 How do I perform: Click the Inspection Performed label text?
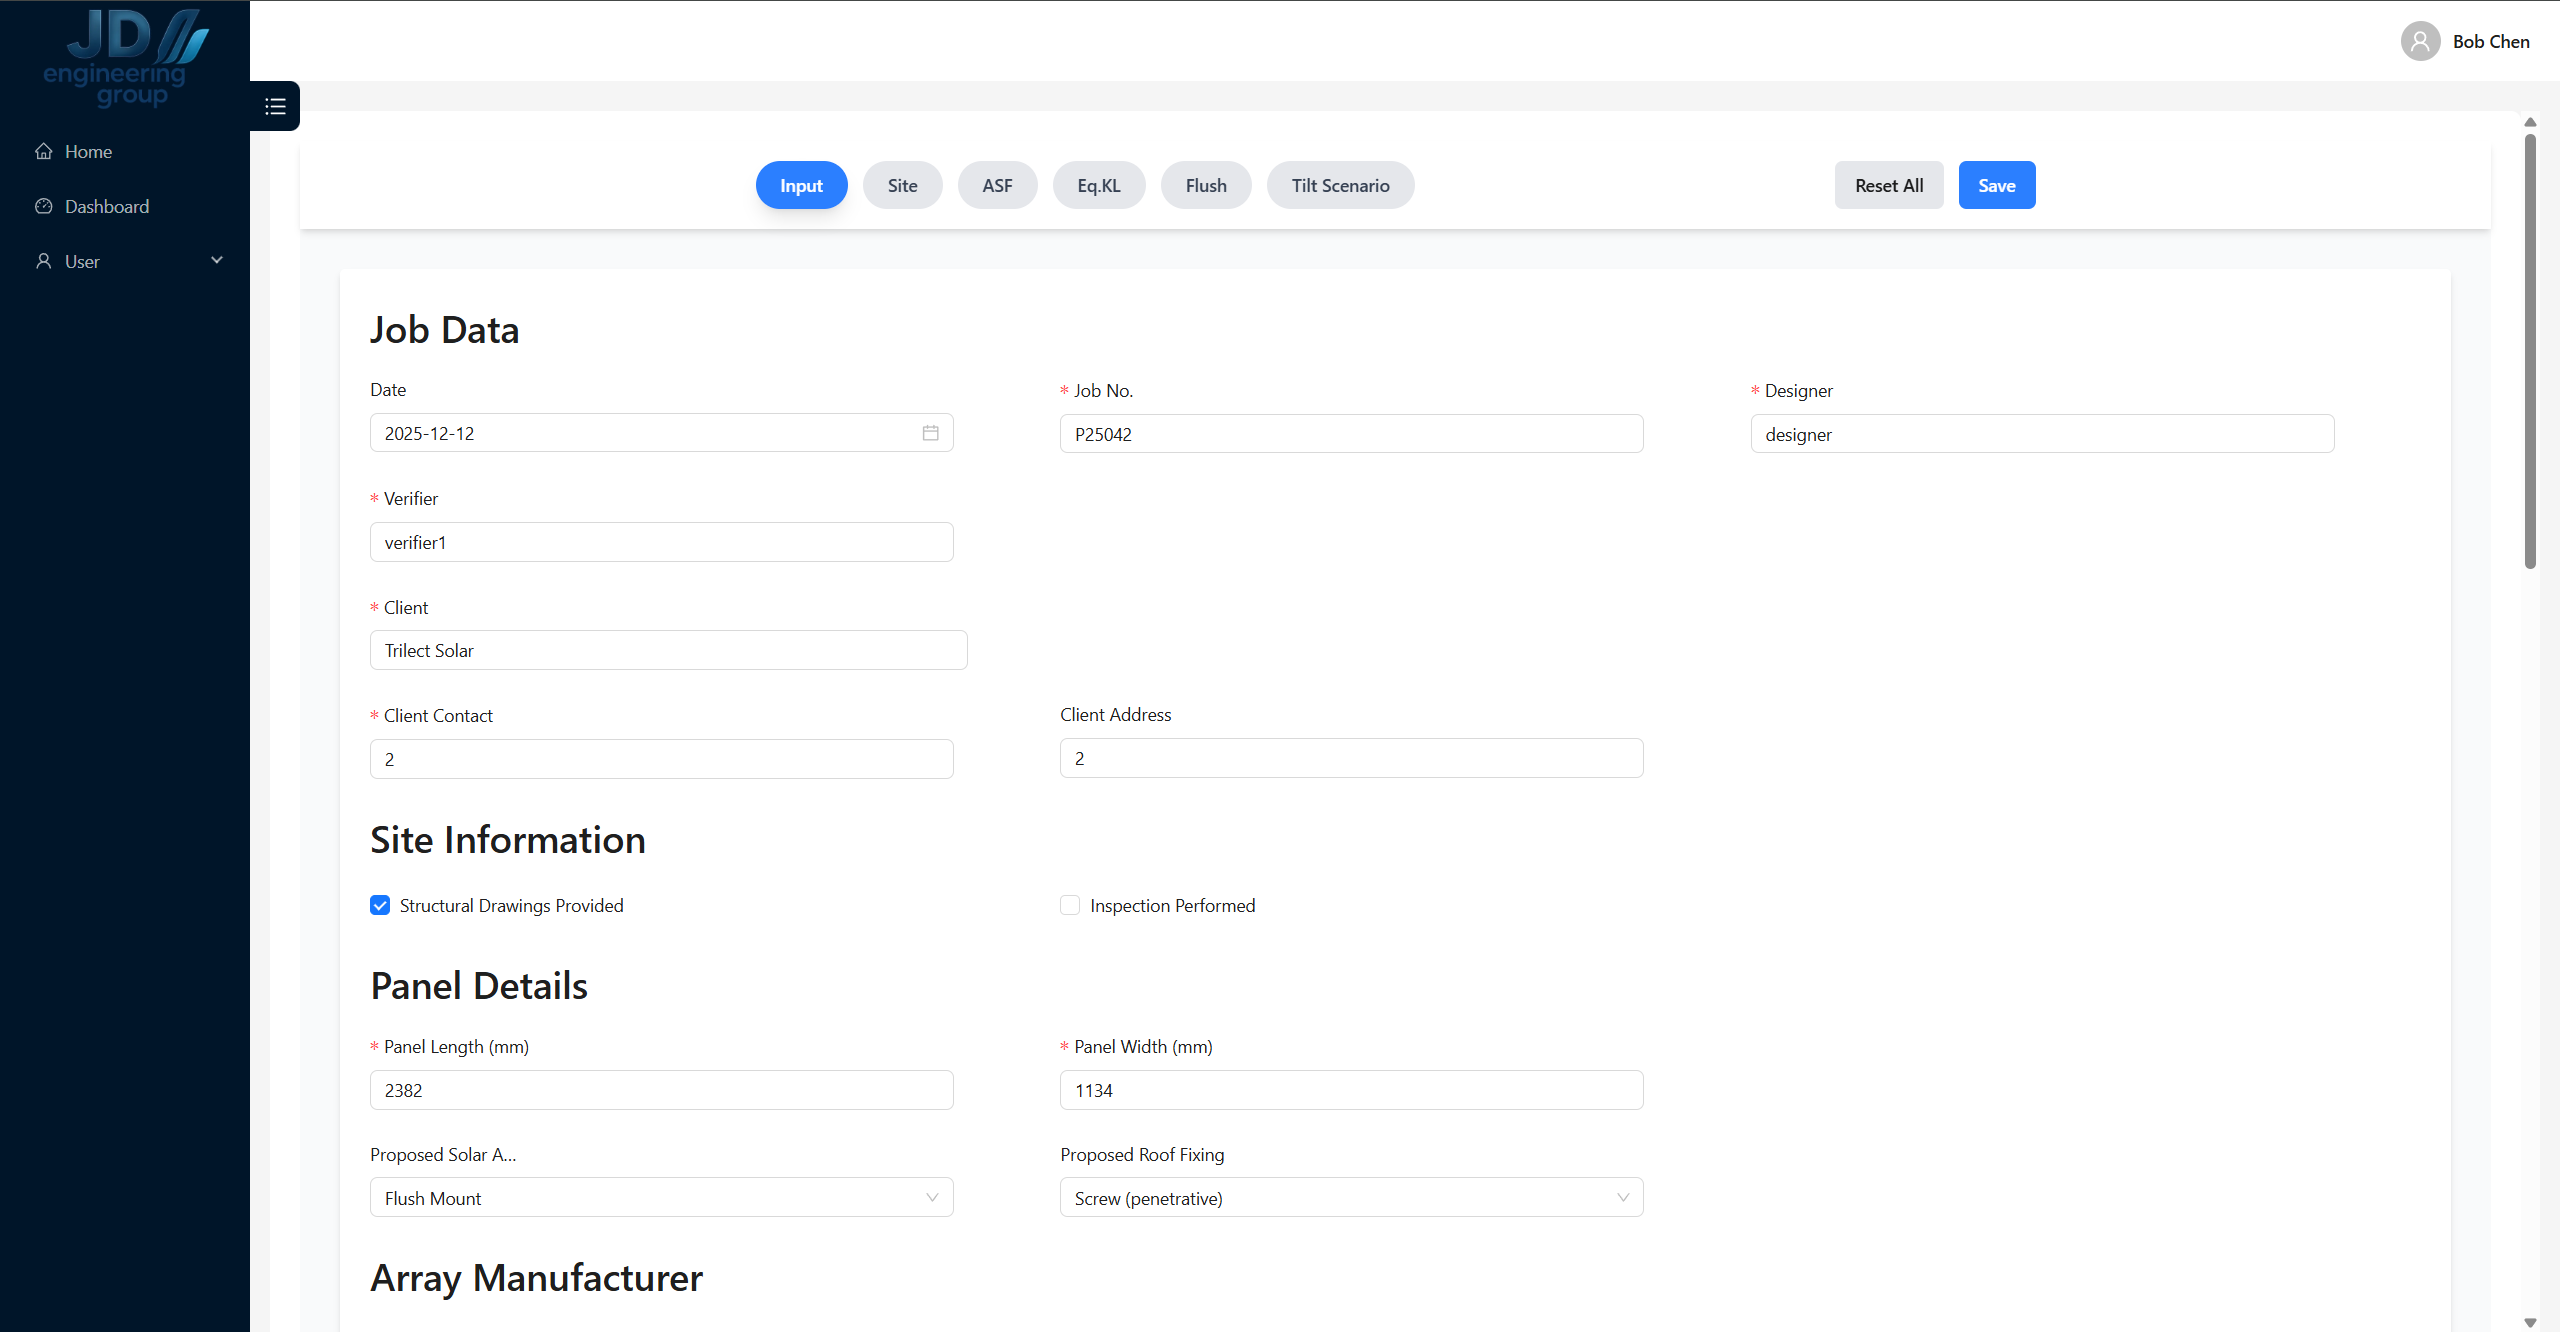(x=1173, y=905)
